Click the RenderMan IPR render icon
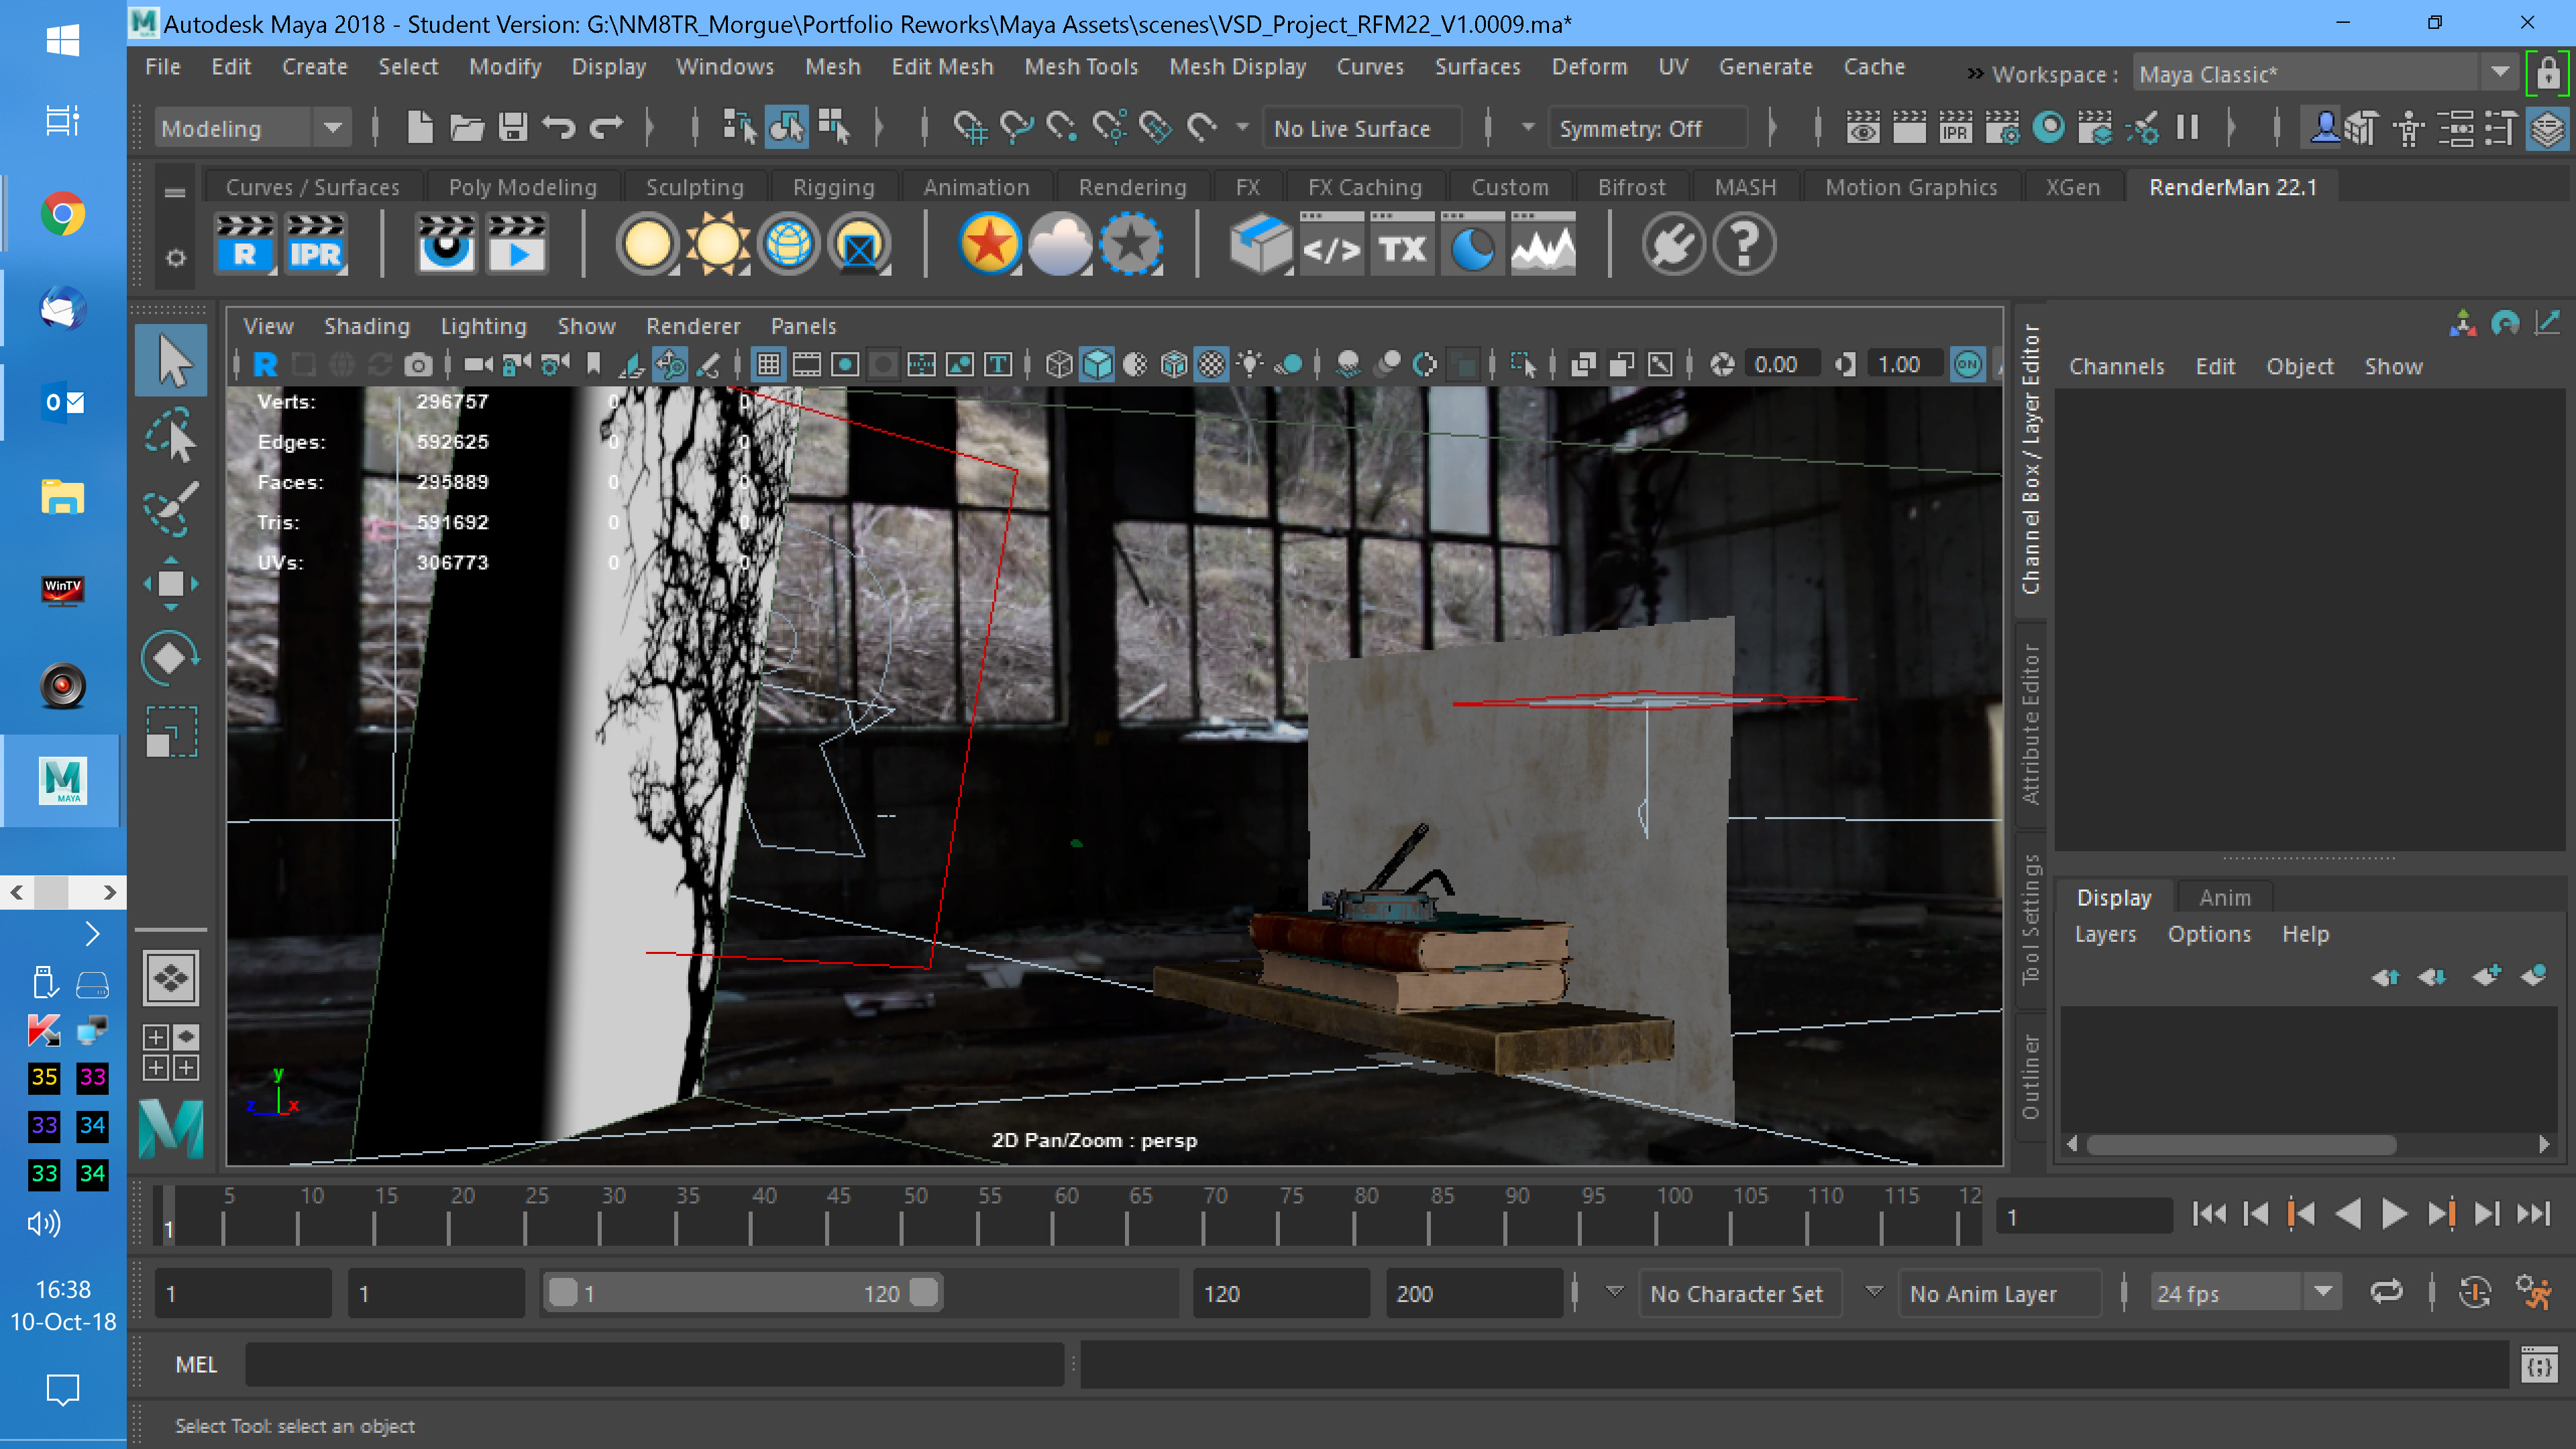 click(315, 244)
